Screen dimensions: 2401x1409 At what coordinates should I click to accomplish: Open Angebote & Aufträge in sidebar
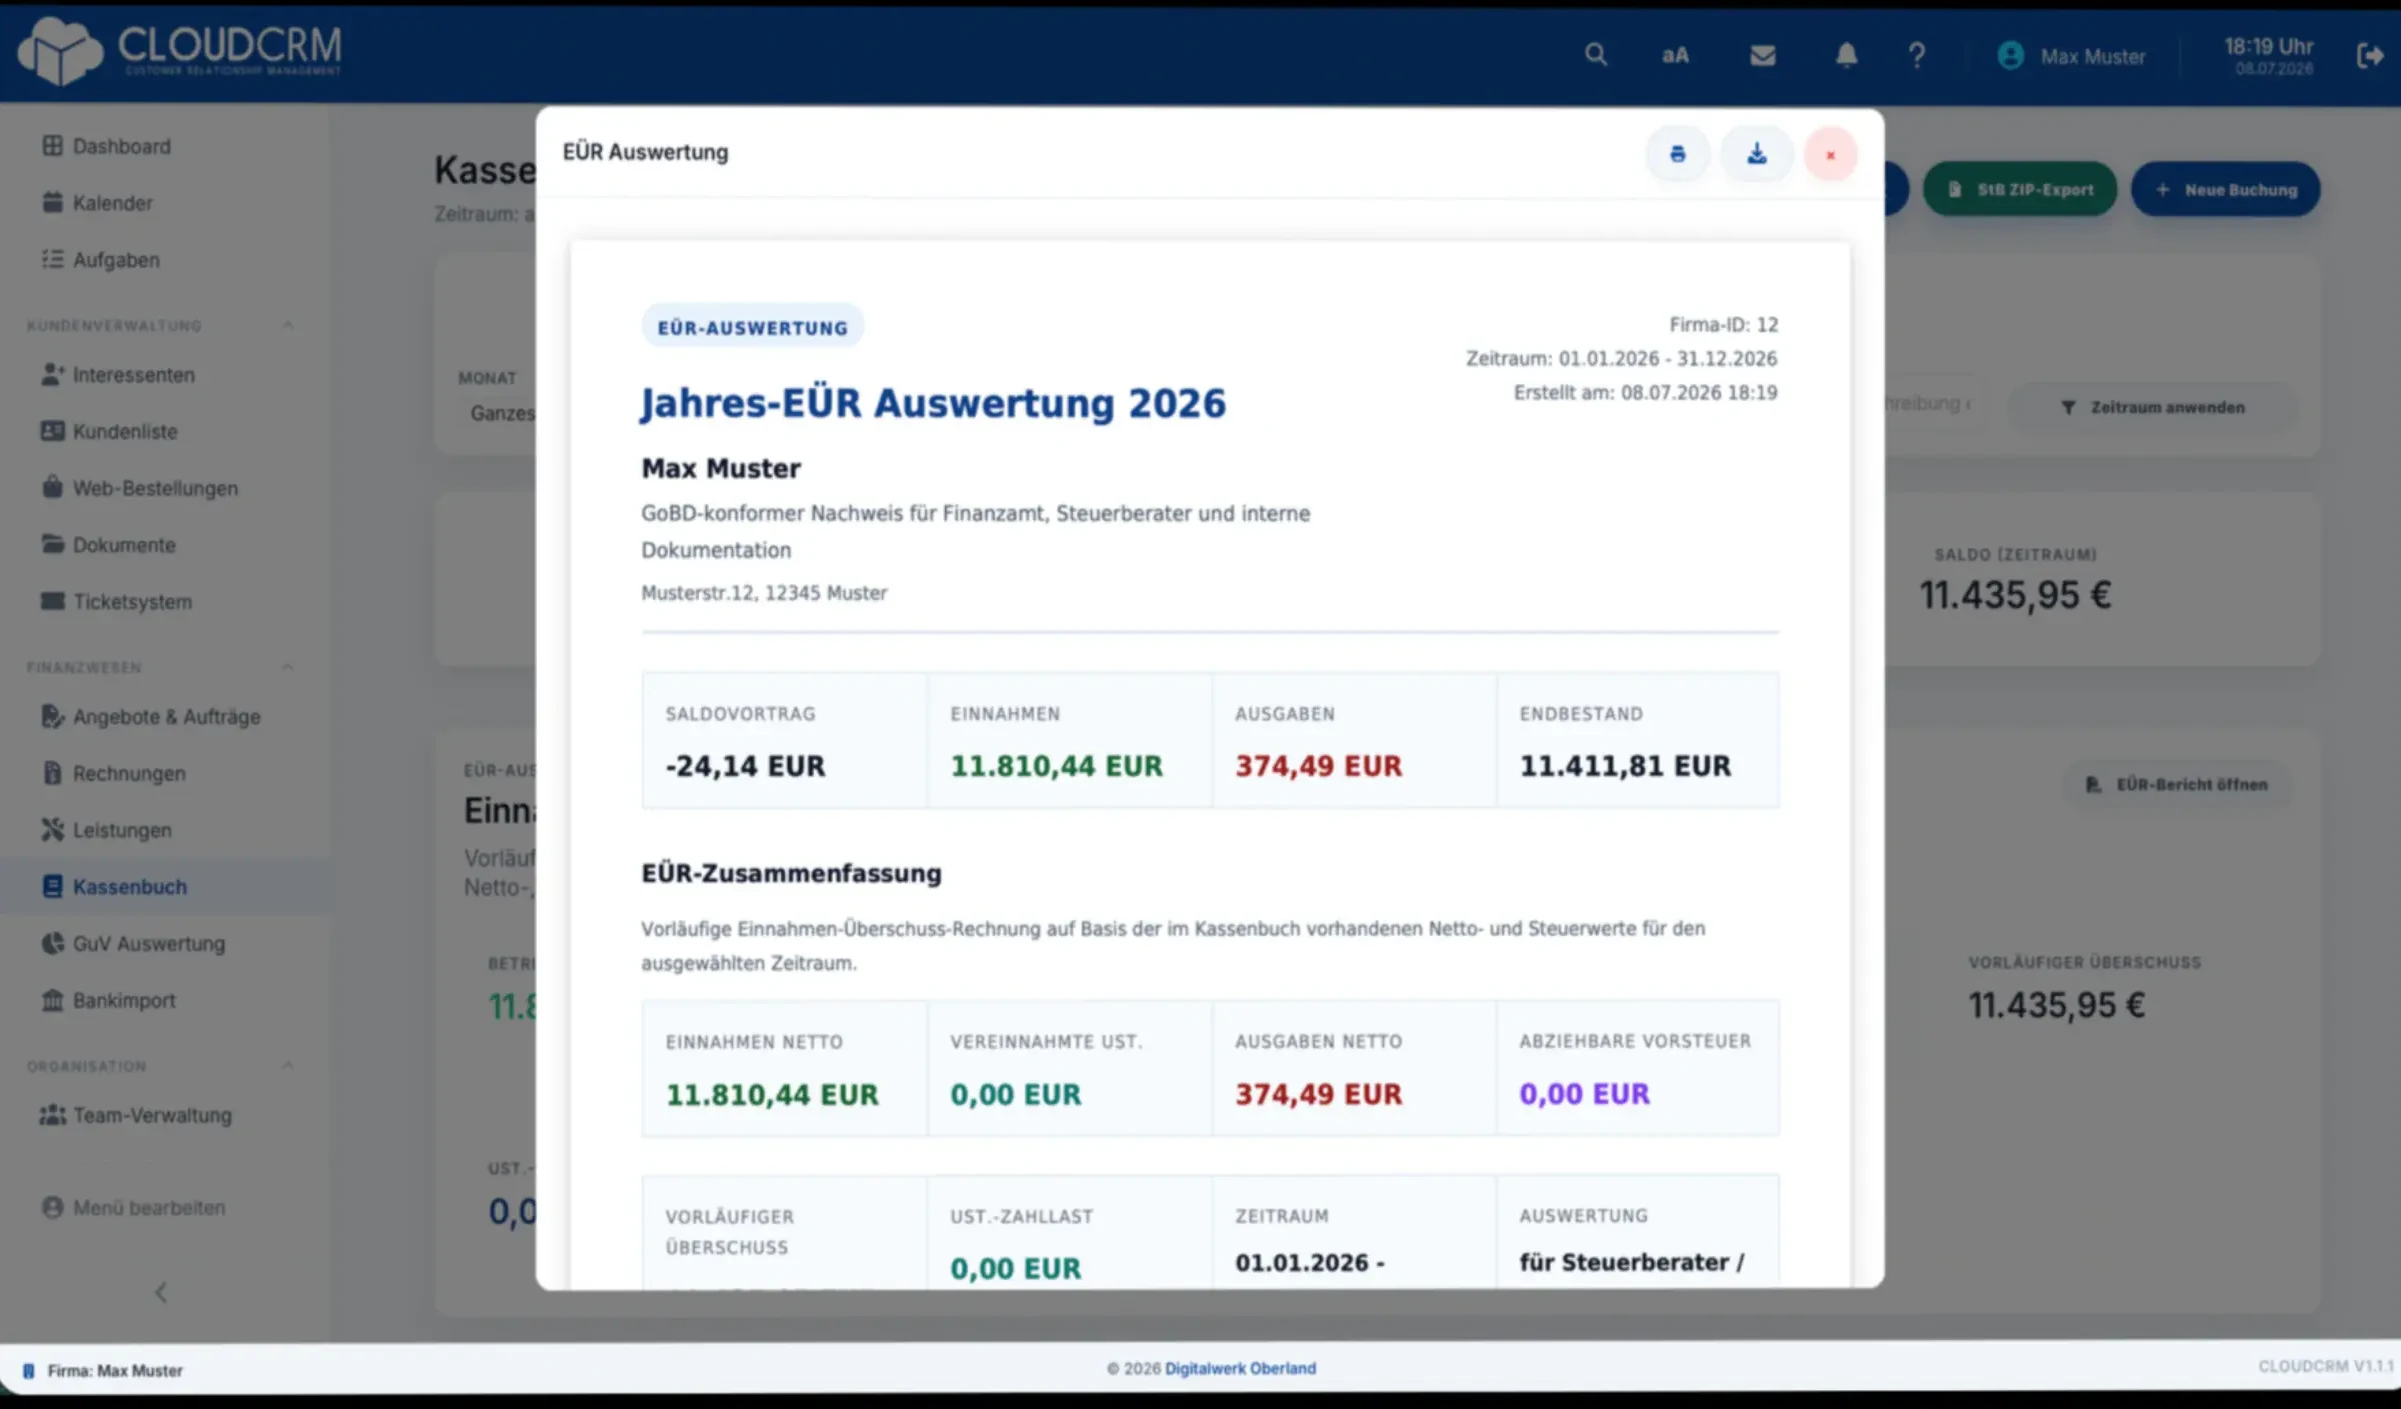pos(151,717)
